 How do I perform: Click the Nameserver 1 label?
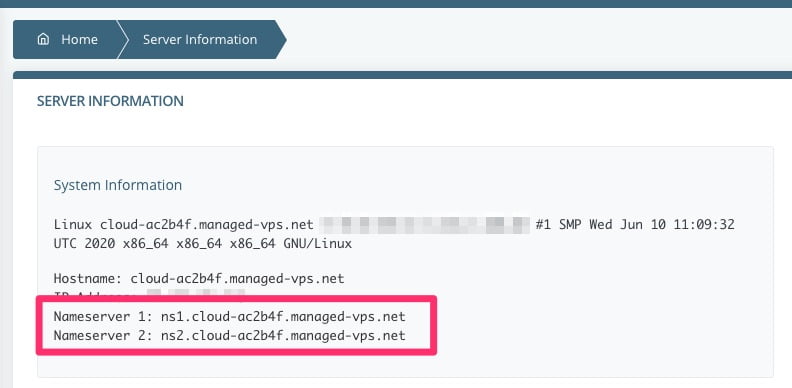pos(103,317)
